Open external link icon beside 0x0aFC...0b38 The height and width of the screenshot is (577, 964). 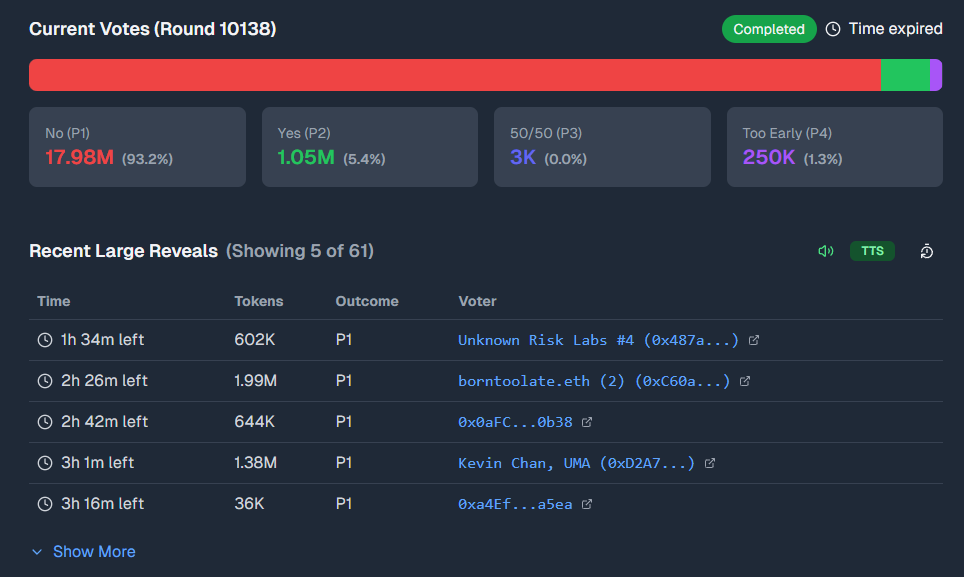coord(587,422)
